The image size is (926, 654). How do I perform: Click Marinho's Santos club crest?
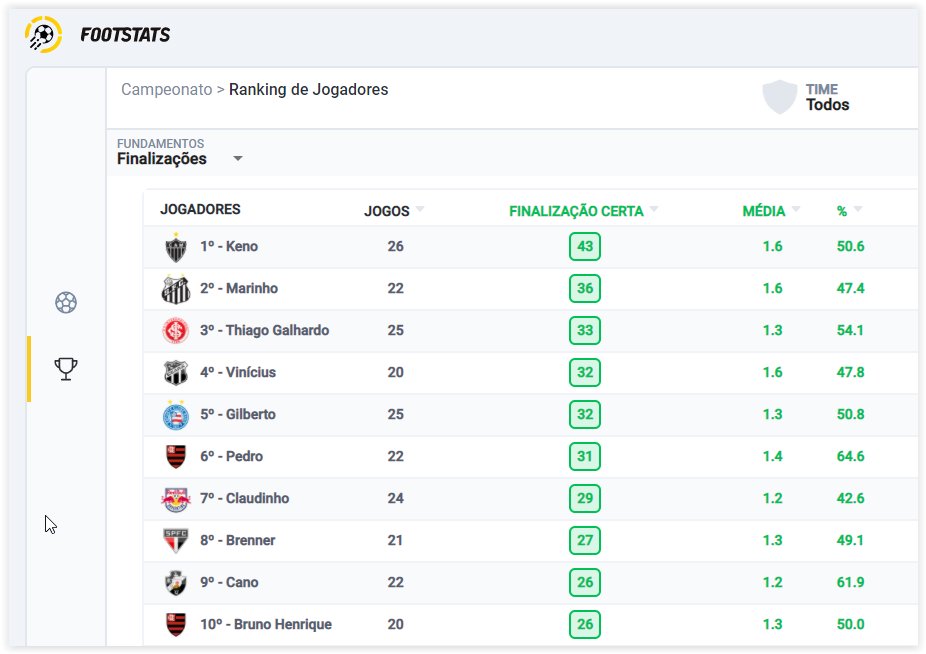[x=176, y=289]
